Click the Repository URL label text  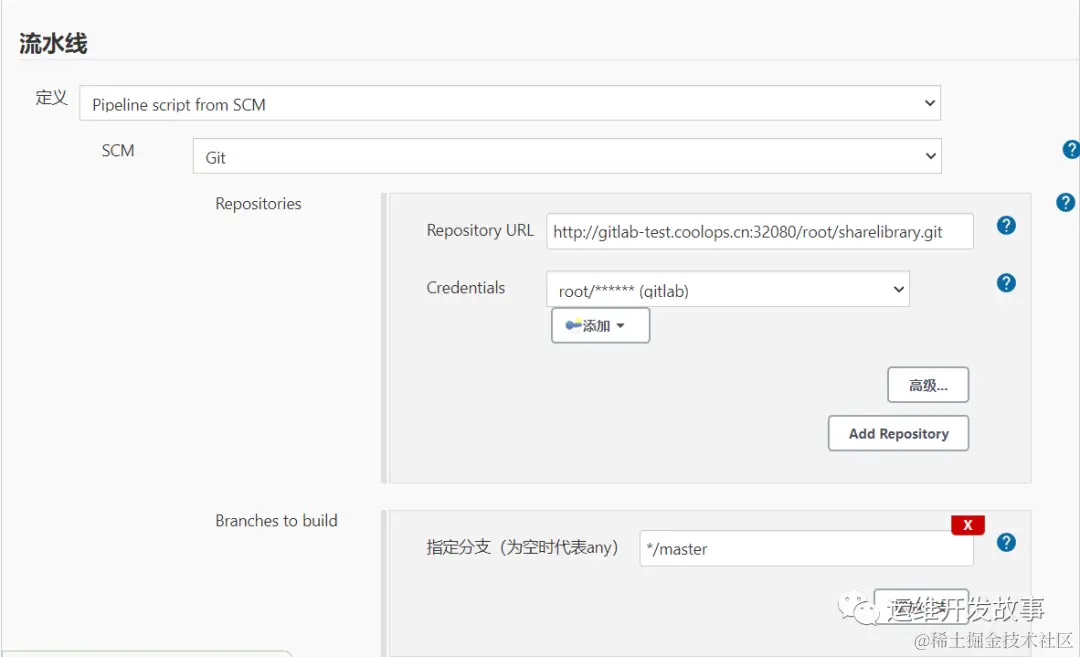click(480, 230)
